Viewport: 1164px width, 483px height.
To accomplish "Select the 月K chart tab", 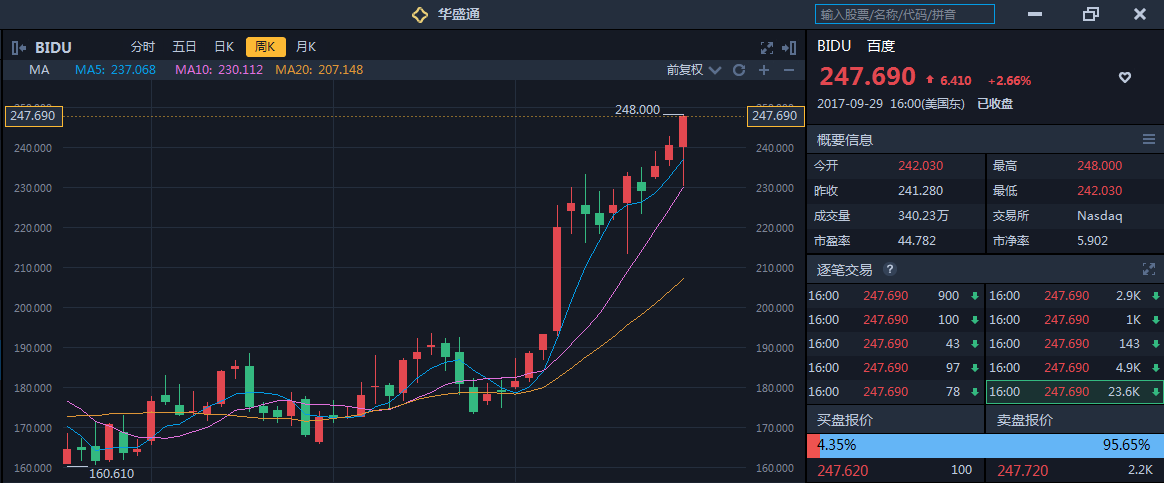I will [x=305, y=47].
